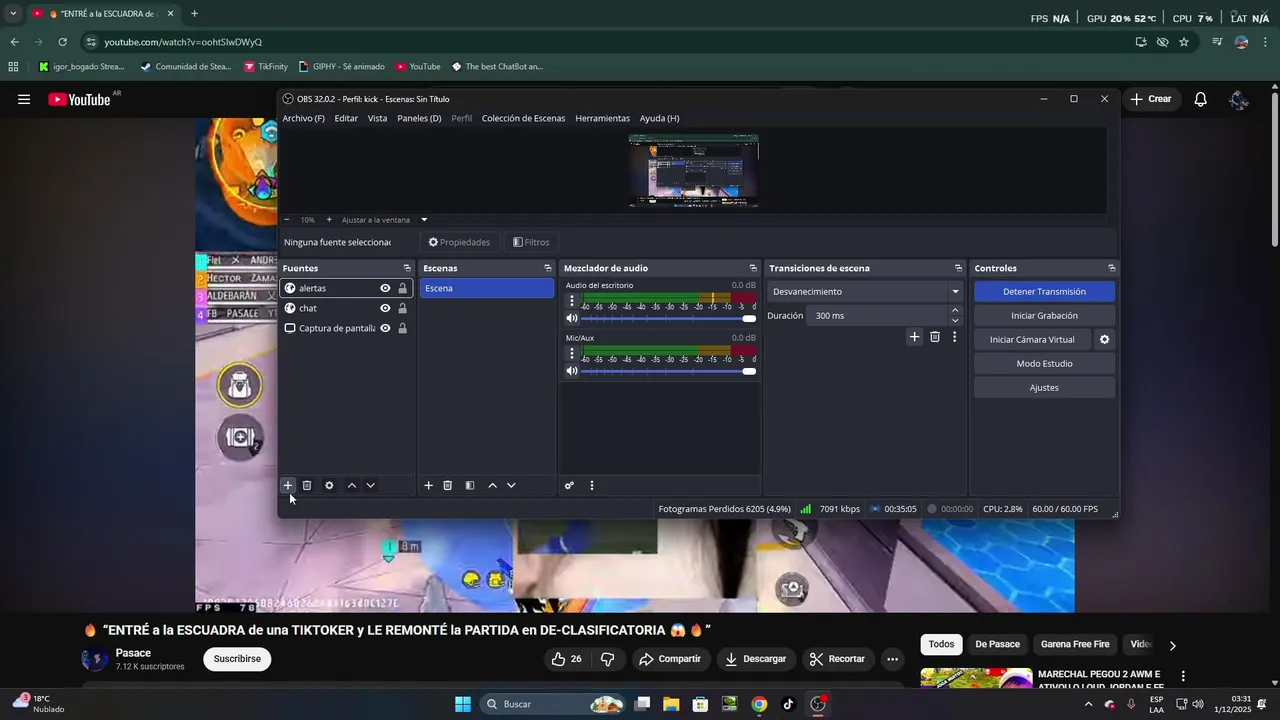This screenshot has height=720, width=1280.
Task: Add a new scene in Escenas panel
Action: [428, 485]
